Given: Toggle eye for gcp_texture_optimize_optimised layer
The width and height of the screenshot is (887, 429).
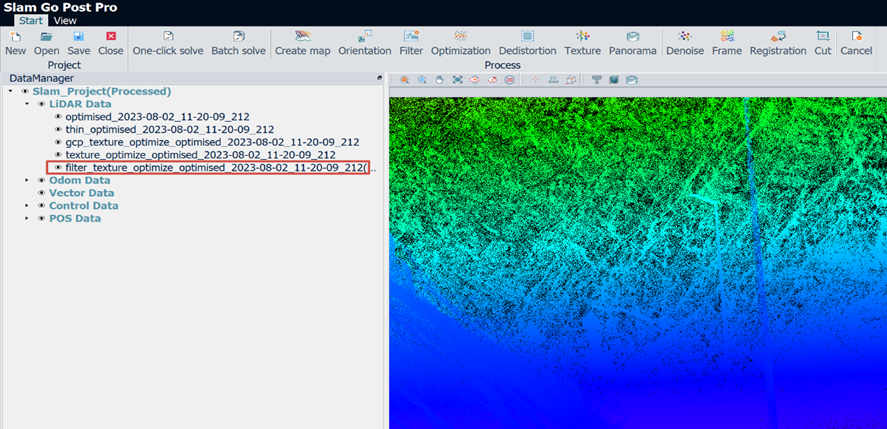Looking at the screenshot, I should [x=58, y=142].
